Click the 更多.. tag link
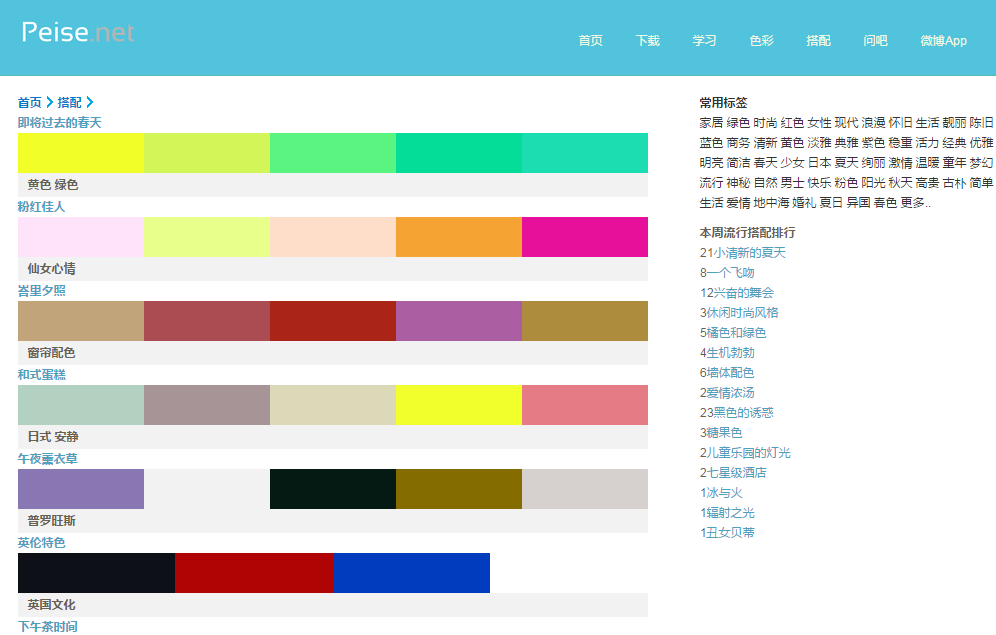Viewport: 996px width, 635px height. click(915, 203)
